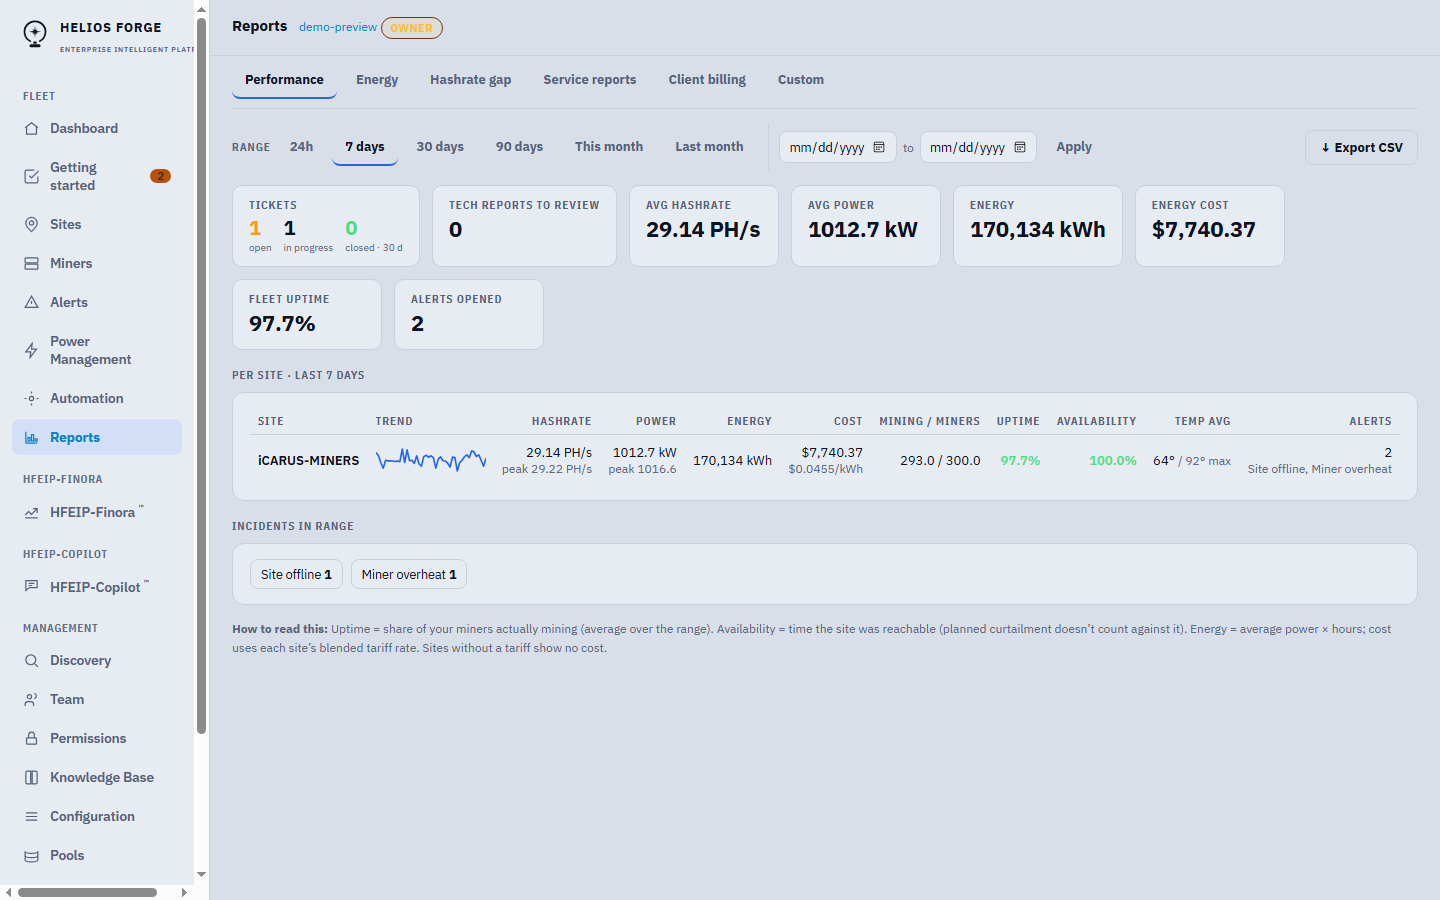Select the 90 days range
1440x900 pixels.
(x=519, y=147)
